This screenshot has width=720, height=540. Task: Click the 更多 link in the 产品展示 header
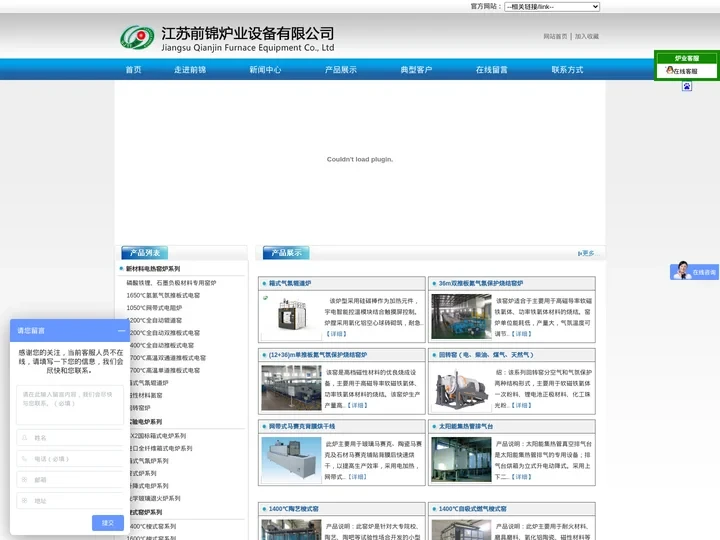(588, 253)
